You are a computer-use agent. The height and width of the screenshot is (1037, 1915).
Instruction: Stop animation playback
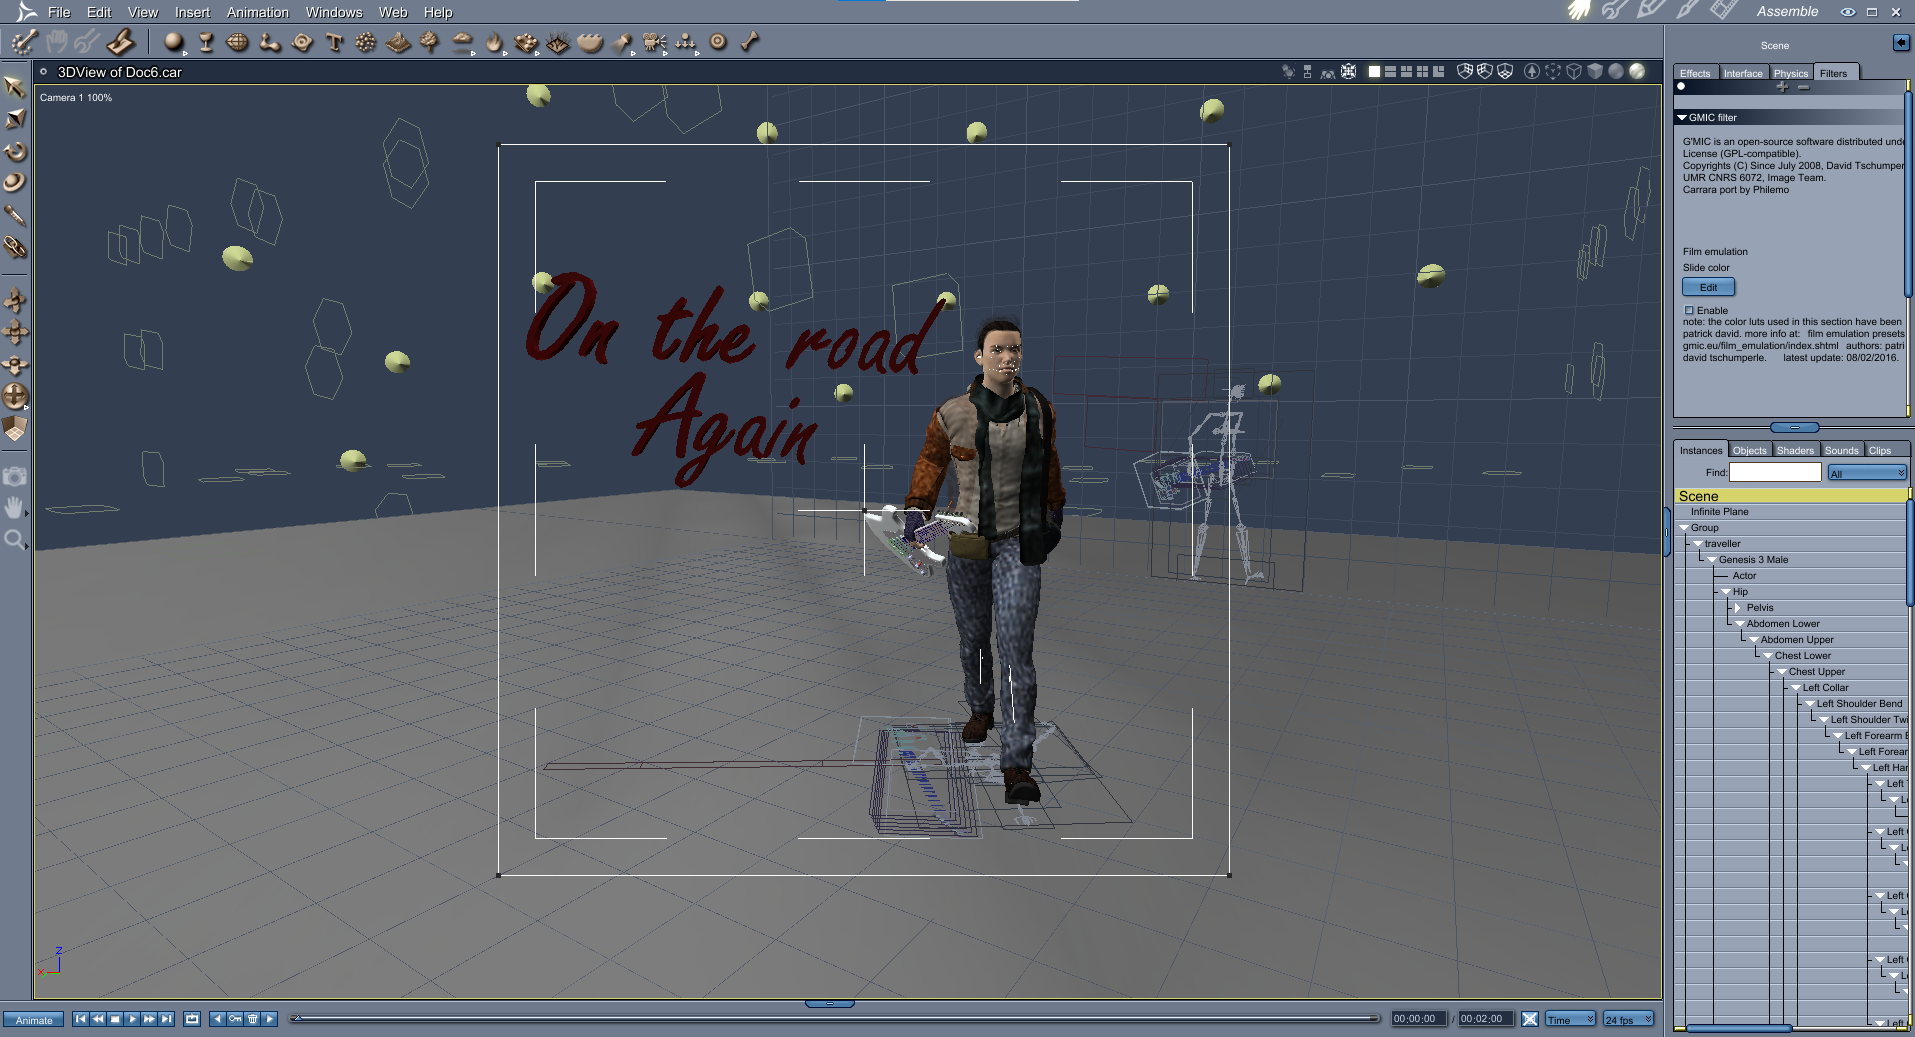coord(115,1019)
